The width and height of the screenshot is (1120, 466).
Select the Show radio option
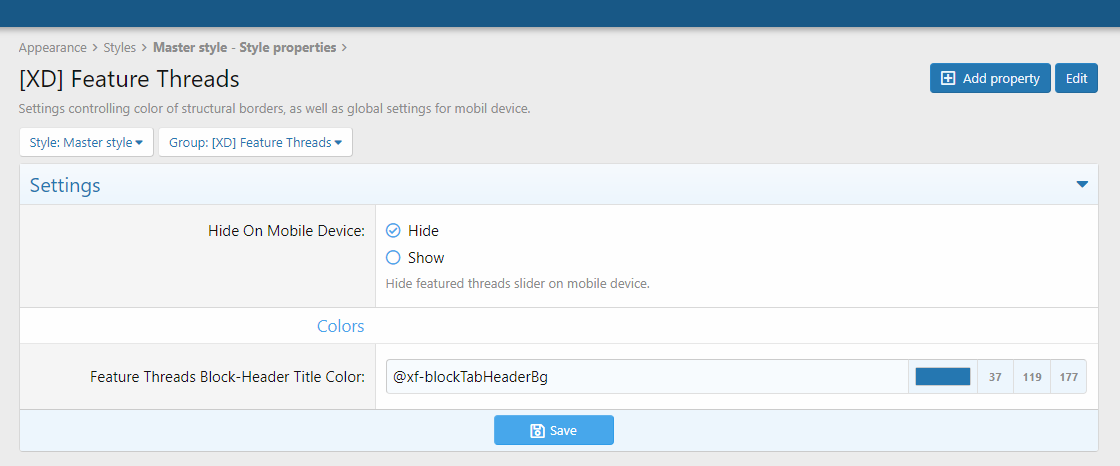click(x=393, y=258)
